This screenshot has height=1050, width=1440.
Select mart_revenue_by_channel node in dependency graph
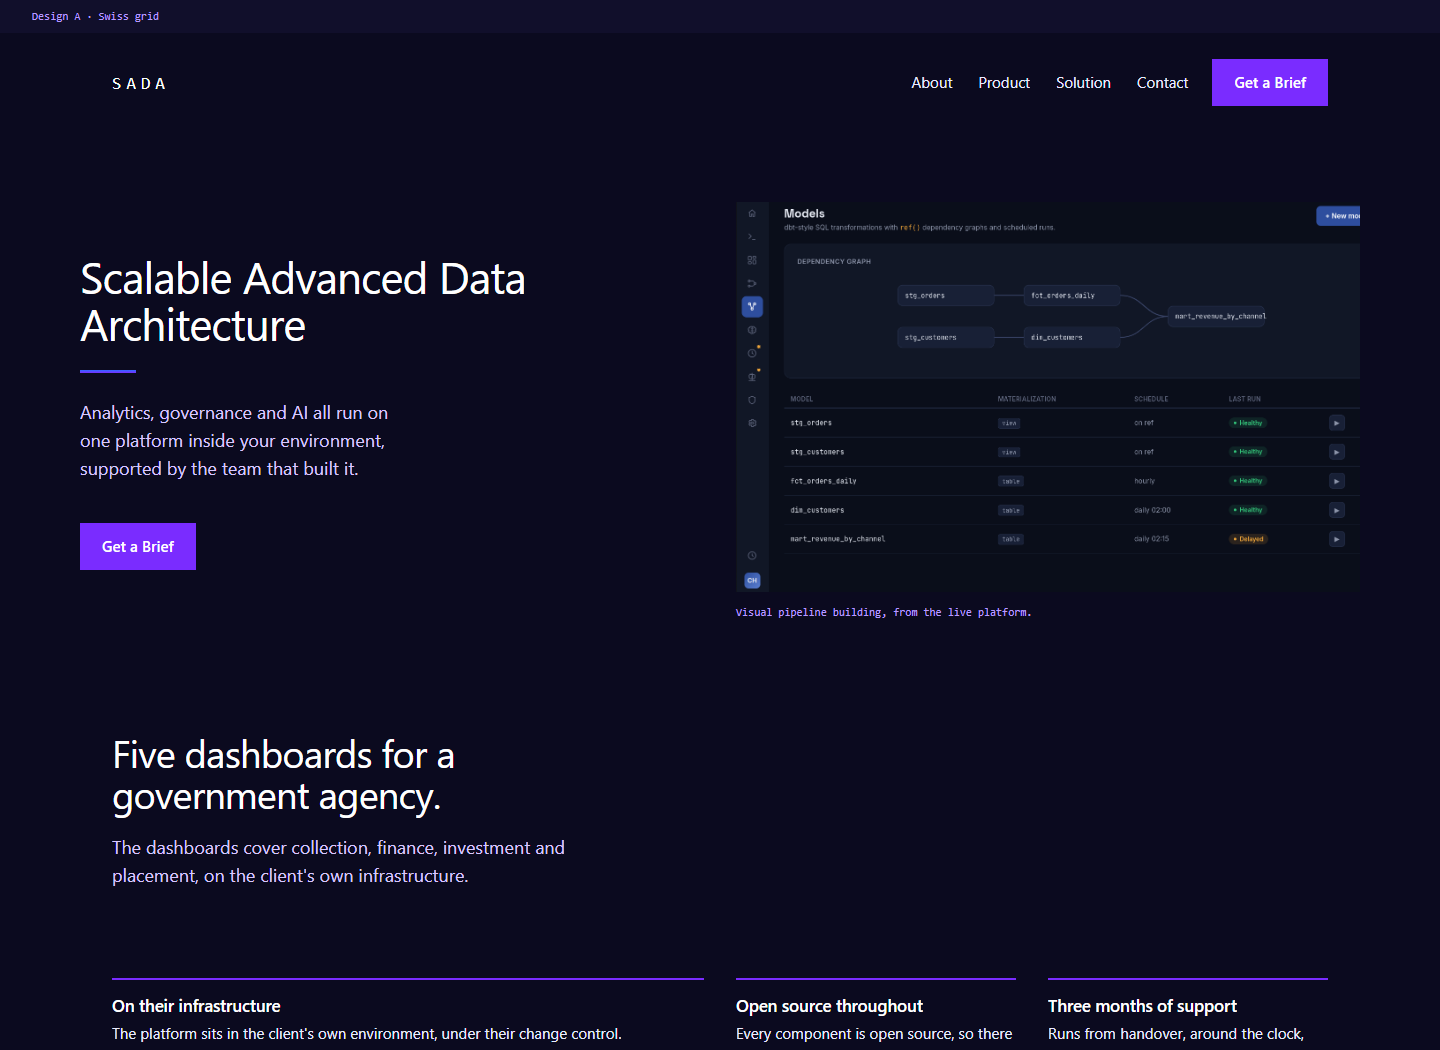click(1216, 316)
